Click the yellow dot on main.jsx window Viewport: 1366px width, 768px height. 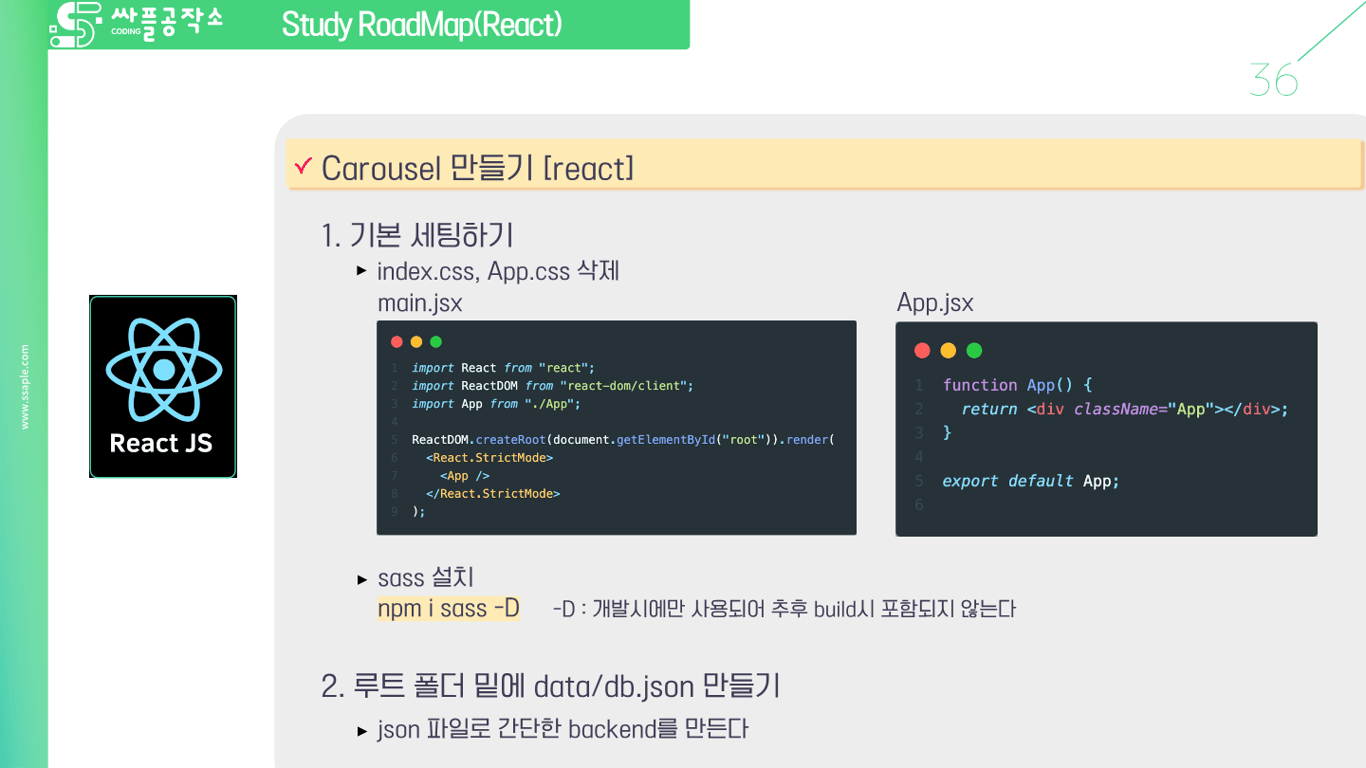(417, 341)
